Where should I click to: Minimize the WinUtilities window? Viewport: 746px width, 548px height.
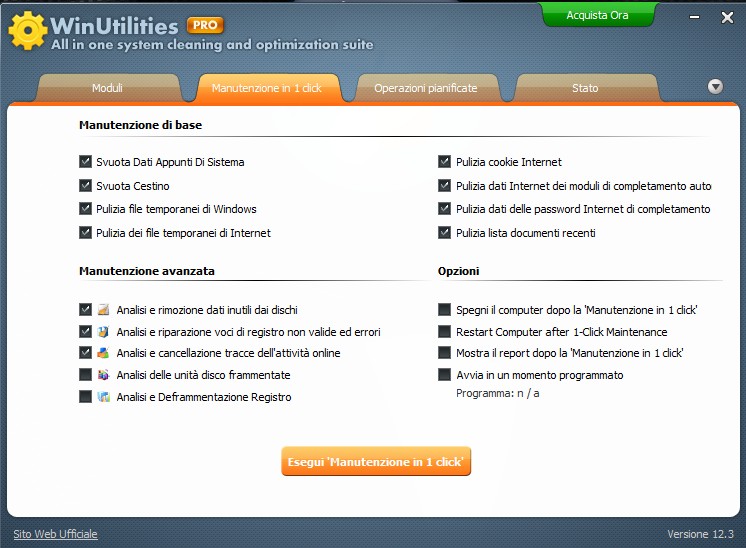point(695,18)
